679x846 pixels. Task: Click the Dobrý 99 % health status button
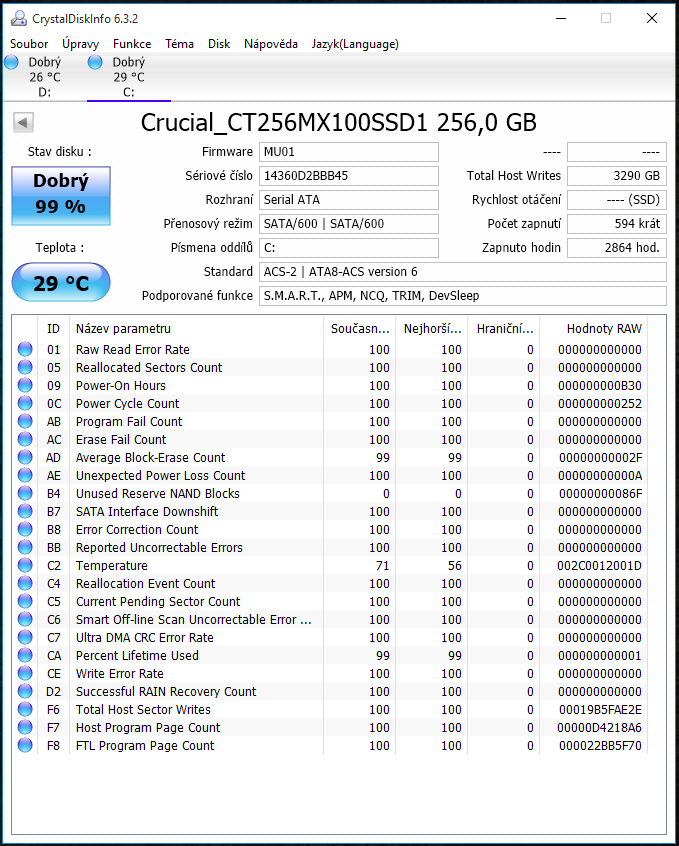click(x=61, y=195)
